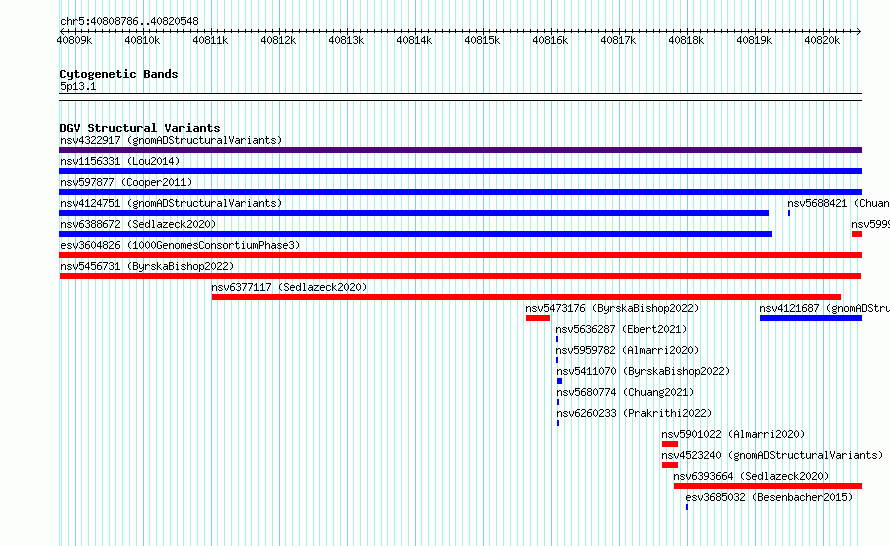Select the blue nsv4121687 variant bar
This screenshot has width=890, height=546.
click(x=811, y=318)
